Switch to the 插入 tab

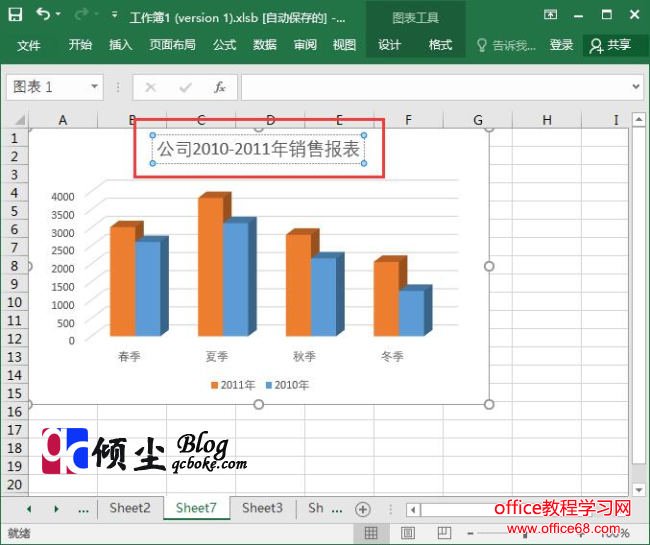120,44
